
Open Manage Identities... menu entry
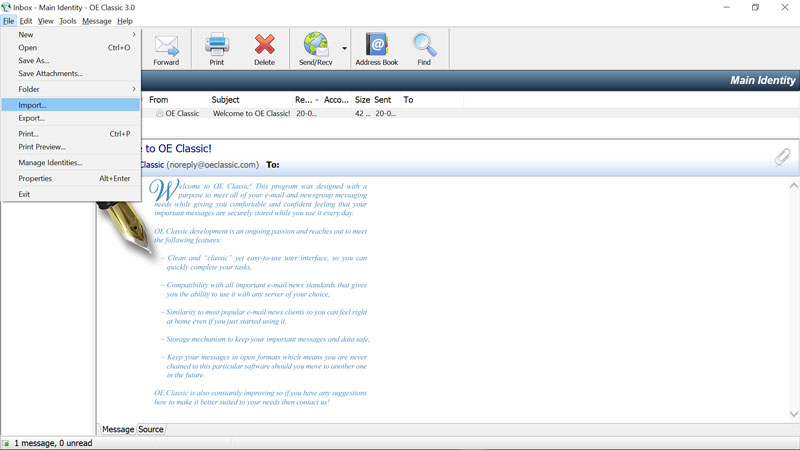(x=71, y=163)
